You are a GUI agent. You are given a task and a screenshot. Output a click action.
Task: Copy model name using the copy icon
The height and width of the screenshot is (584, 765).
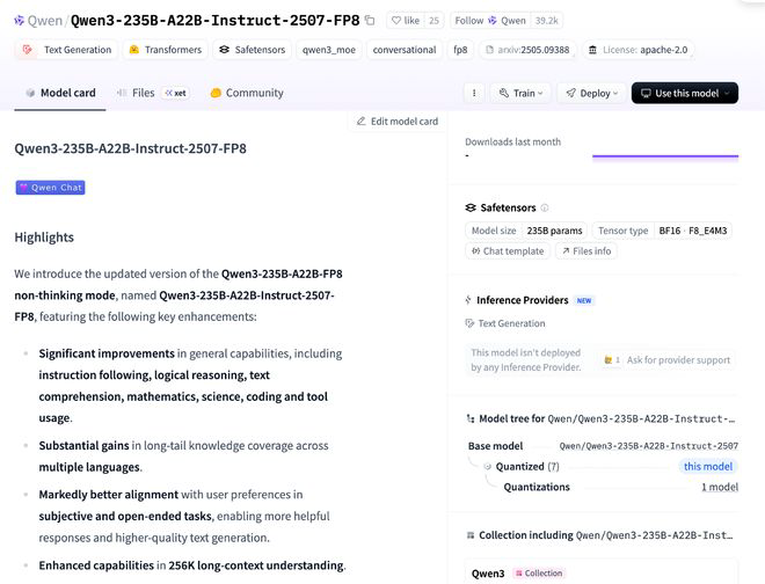coord(370,20)
